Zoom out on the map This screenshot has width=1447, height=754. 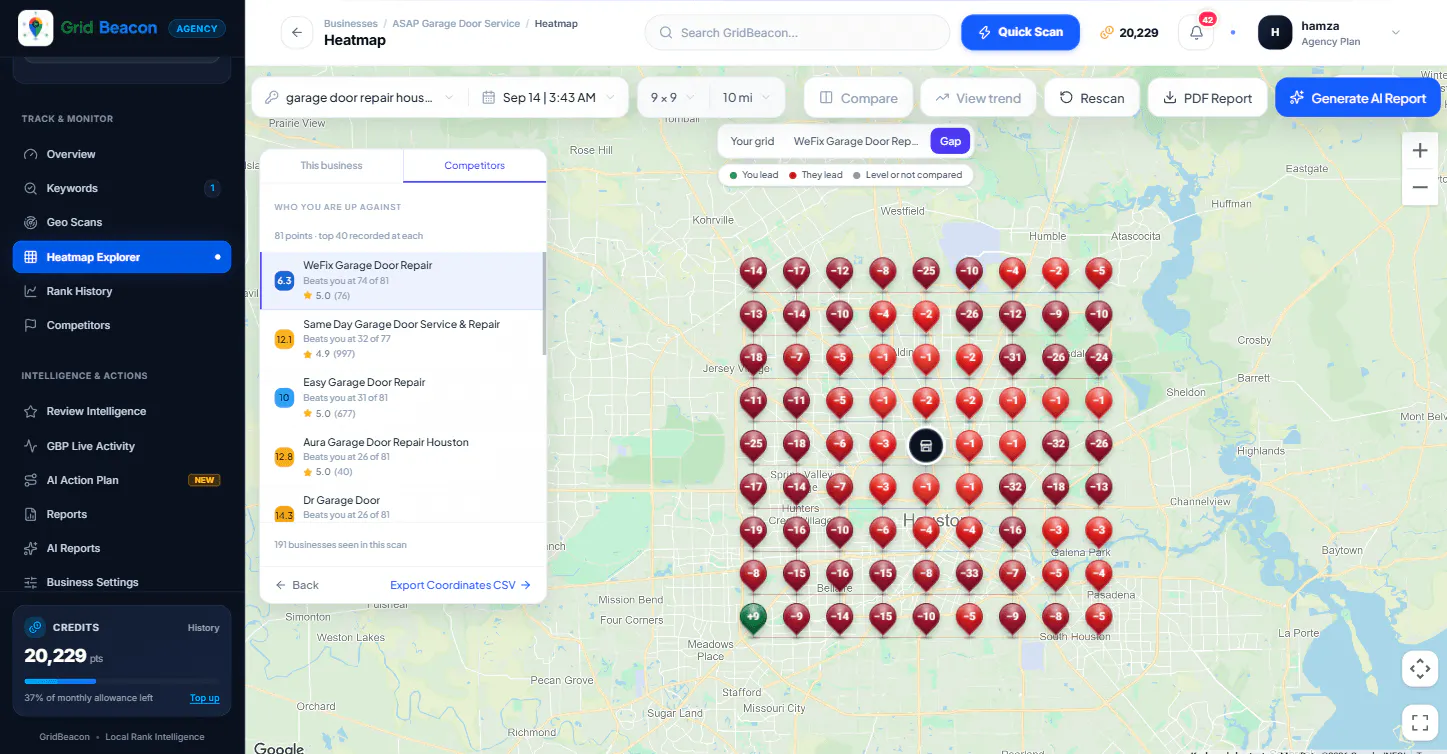1420,187
